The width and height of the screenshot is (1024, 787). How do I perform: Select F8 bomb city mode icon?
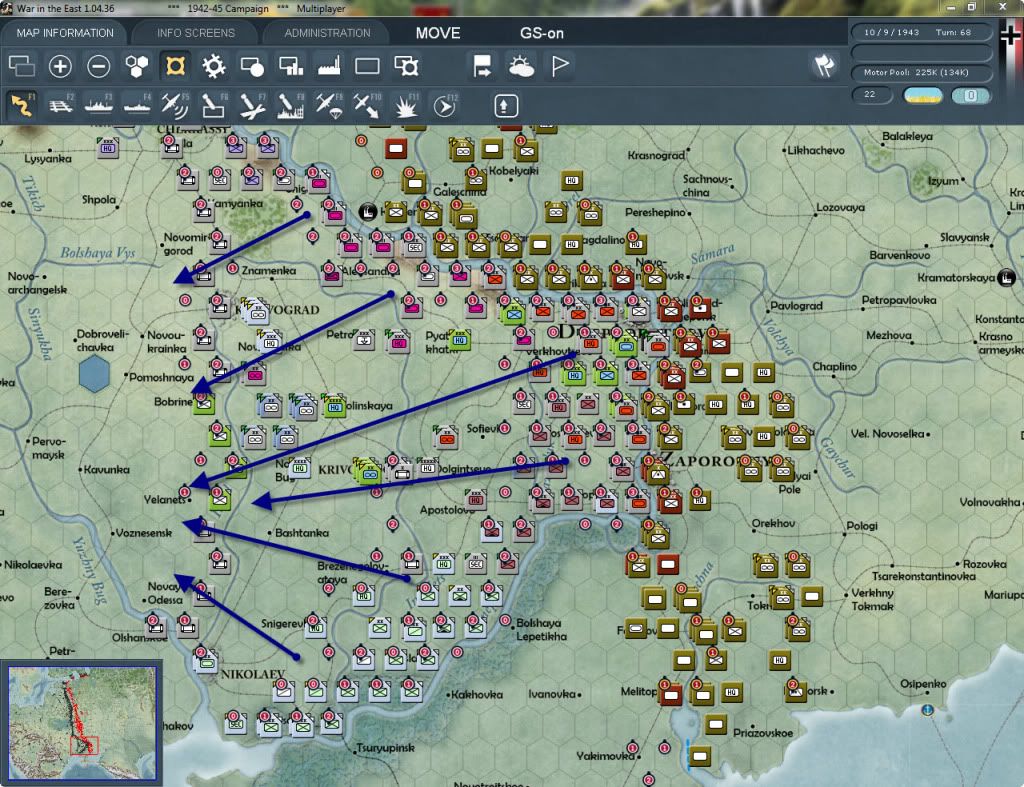click(291, 105)
